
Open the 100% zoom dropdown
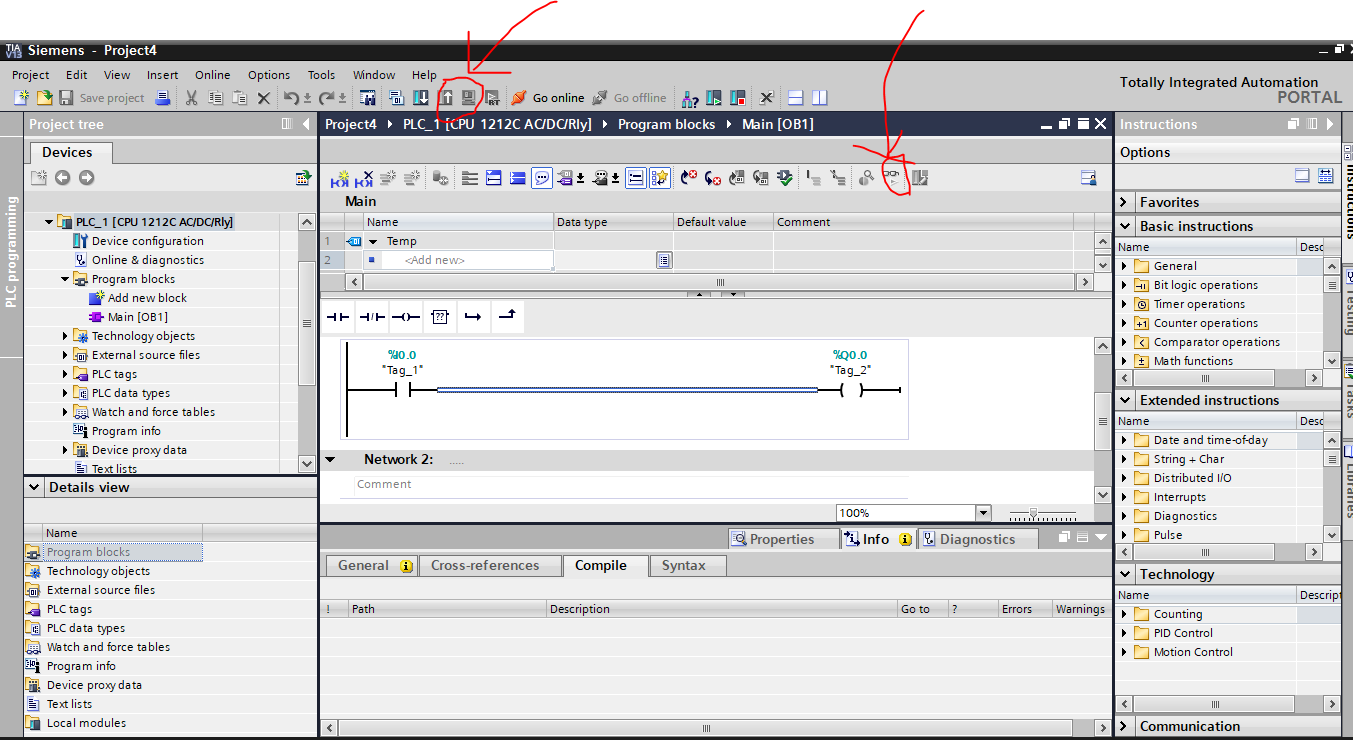click(982, 513)
